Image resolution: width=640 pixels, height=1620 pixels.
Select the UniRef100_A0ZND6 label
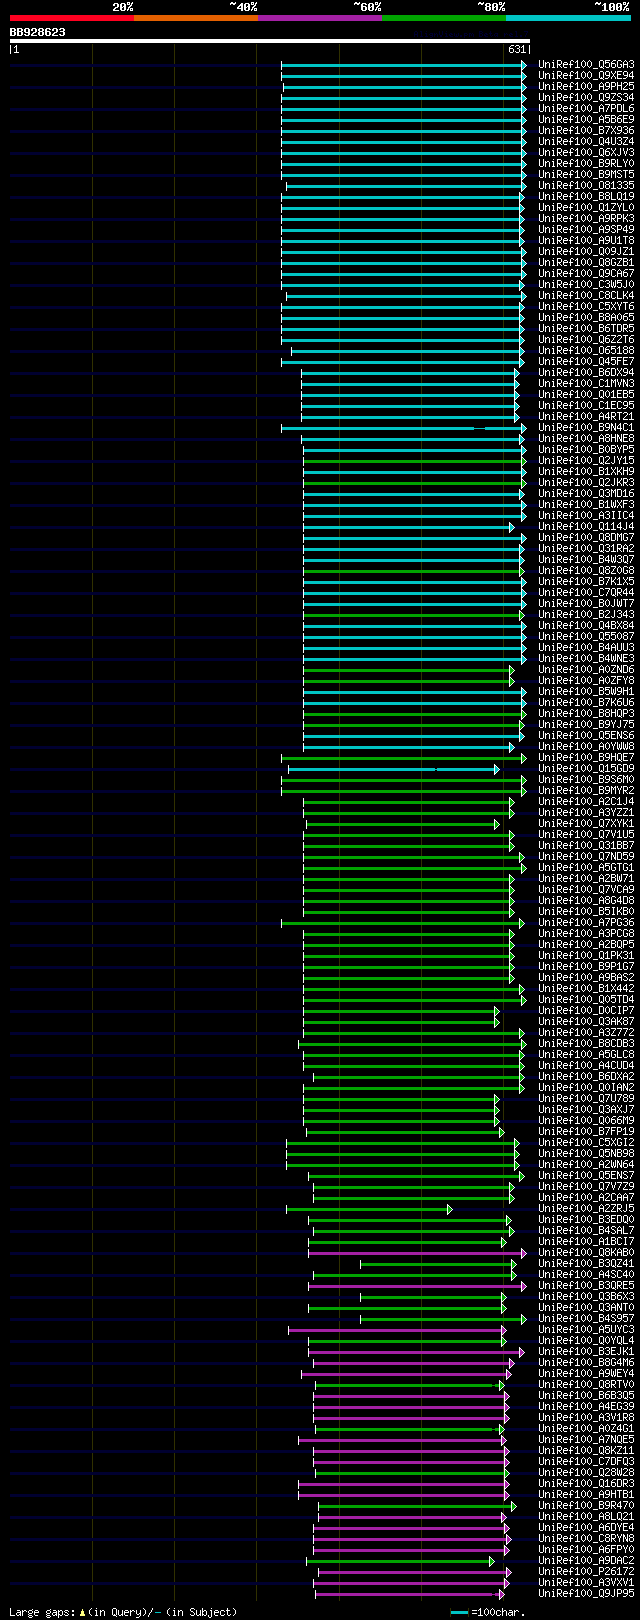click(586, 669)
